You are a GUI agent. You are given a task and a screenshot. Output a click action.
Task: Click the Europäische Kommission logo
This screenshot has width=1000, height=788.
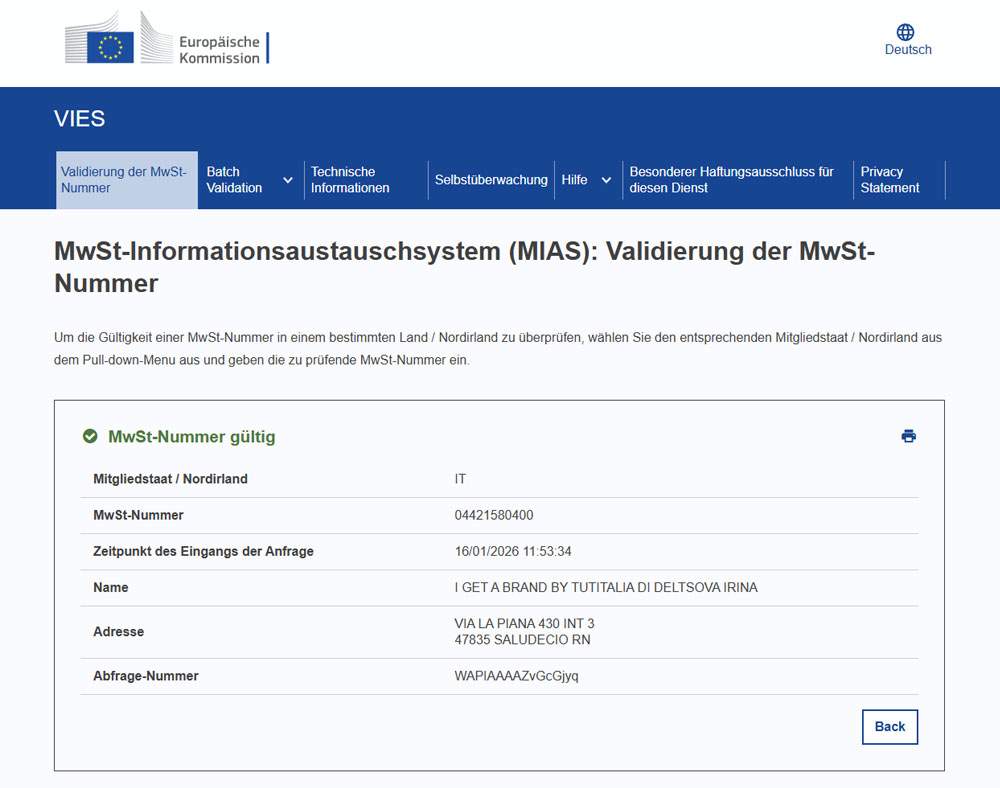pyautogui.click(x=165, y=43)
